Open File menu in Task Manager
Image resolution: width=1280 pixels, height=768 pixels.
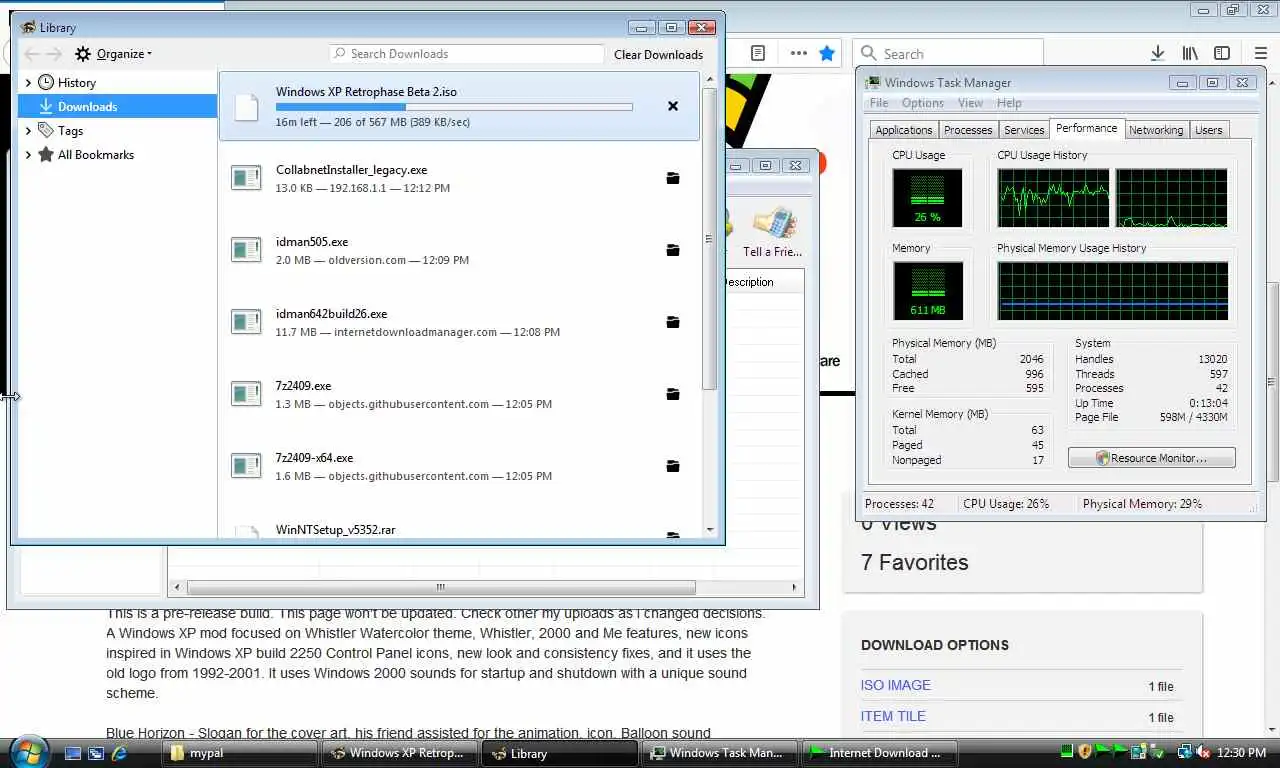(x=879, y=103)
